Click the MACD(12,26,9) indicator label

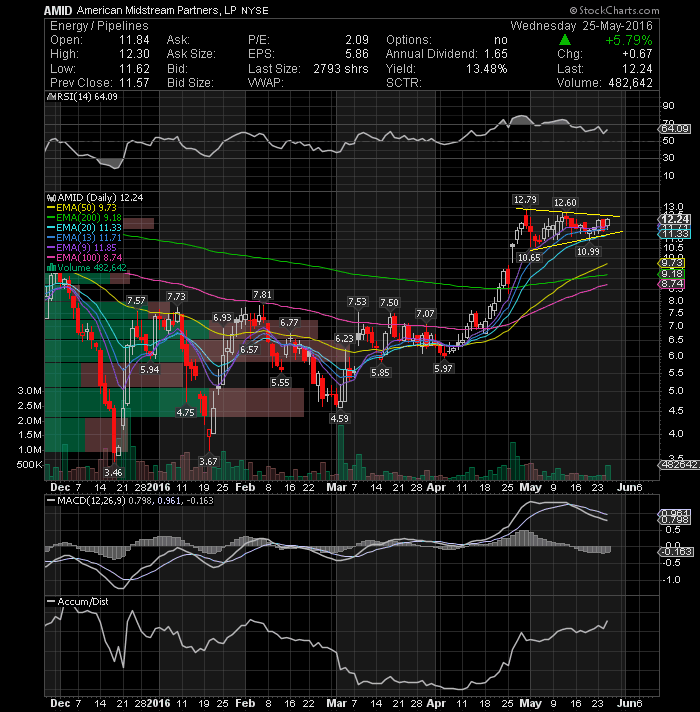click(x=130, y=500)
